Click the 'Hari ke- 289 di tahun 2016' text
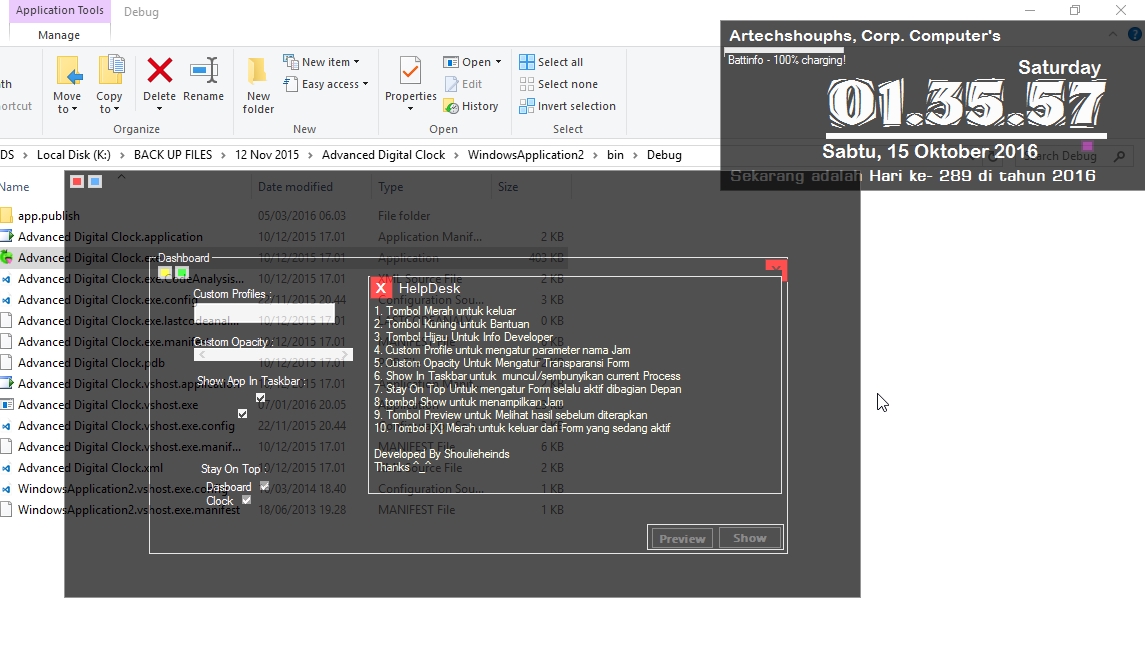 (982, 175)
